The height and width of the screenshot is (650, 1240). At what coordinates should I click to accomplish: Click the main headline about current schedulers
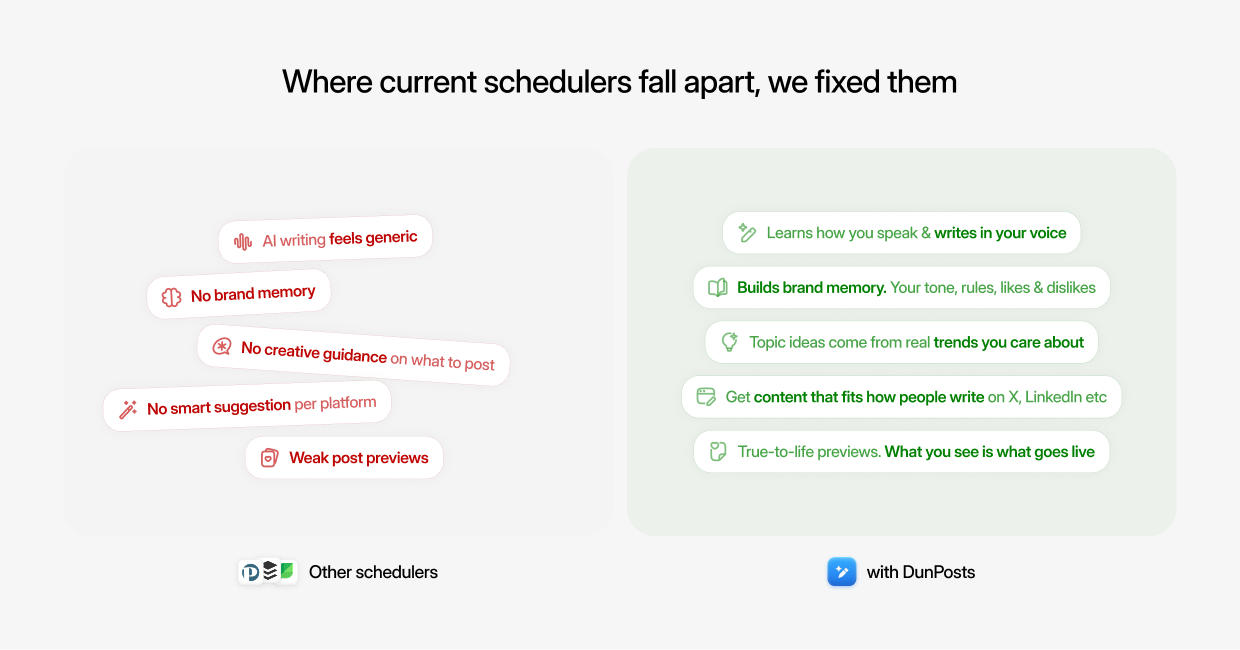click(x=620, y=81)
